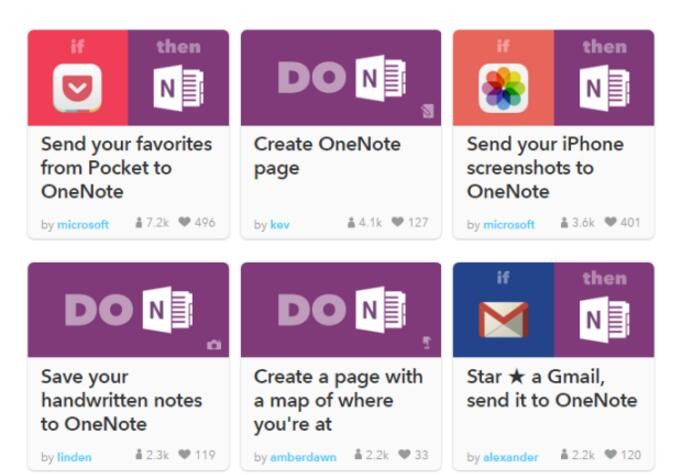Open 'Save your handwritten notes to OneNote' title

[122, 400]
